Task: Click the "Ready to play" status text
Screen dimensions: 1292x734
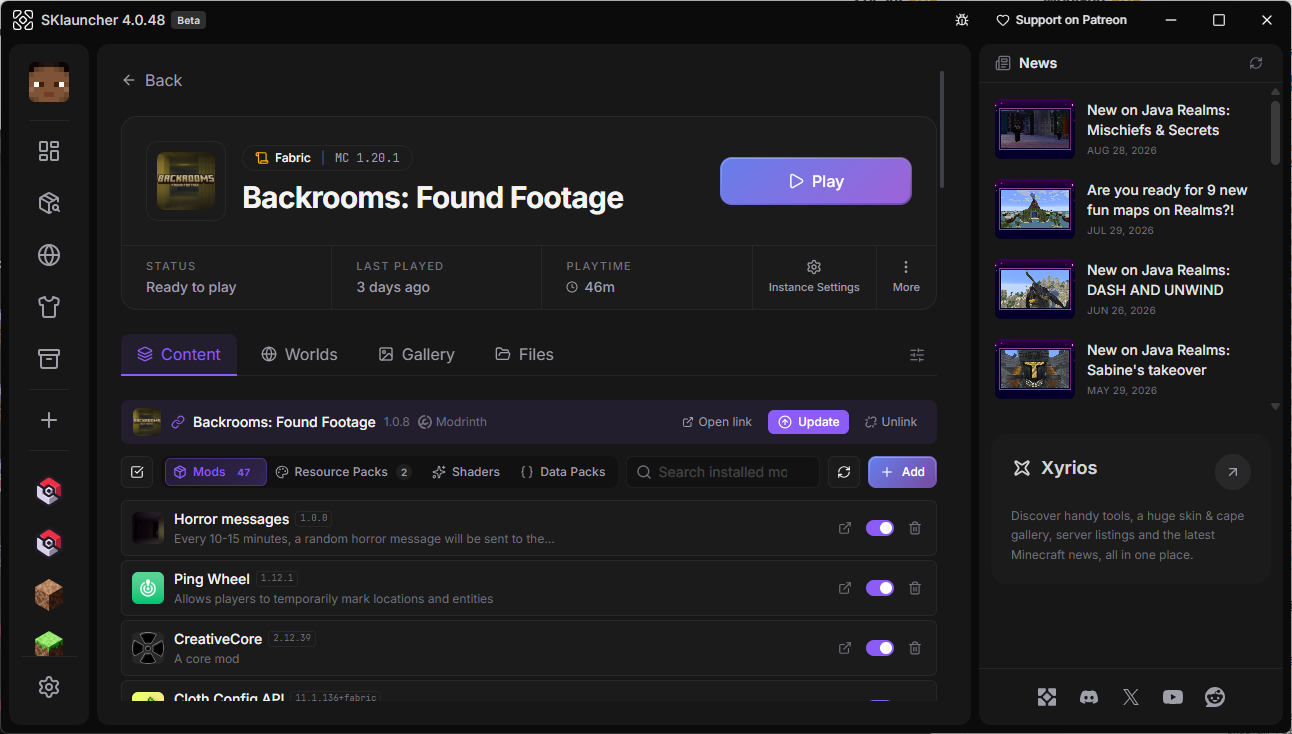Action: coord(191,287)
